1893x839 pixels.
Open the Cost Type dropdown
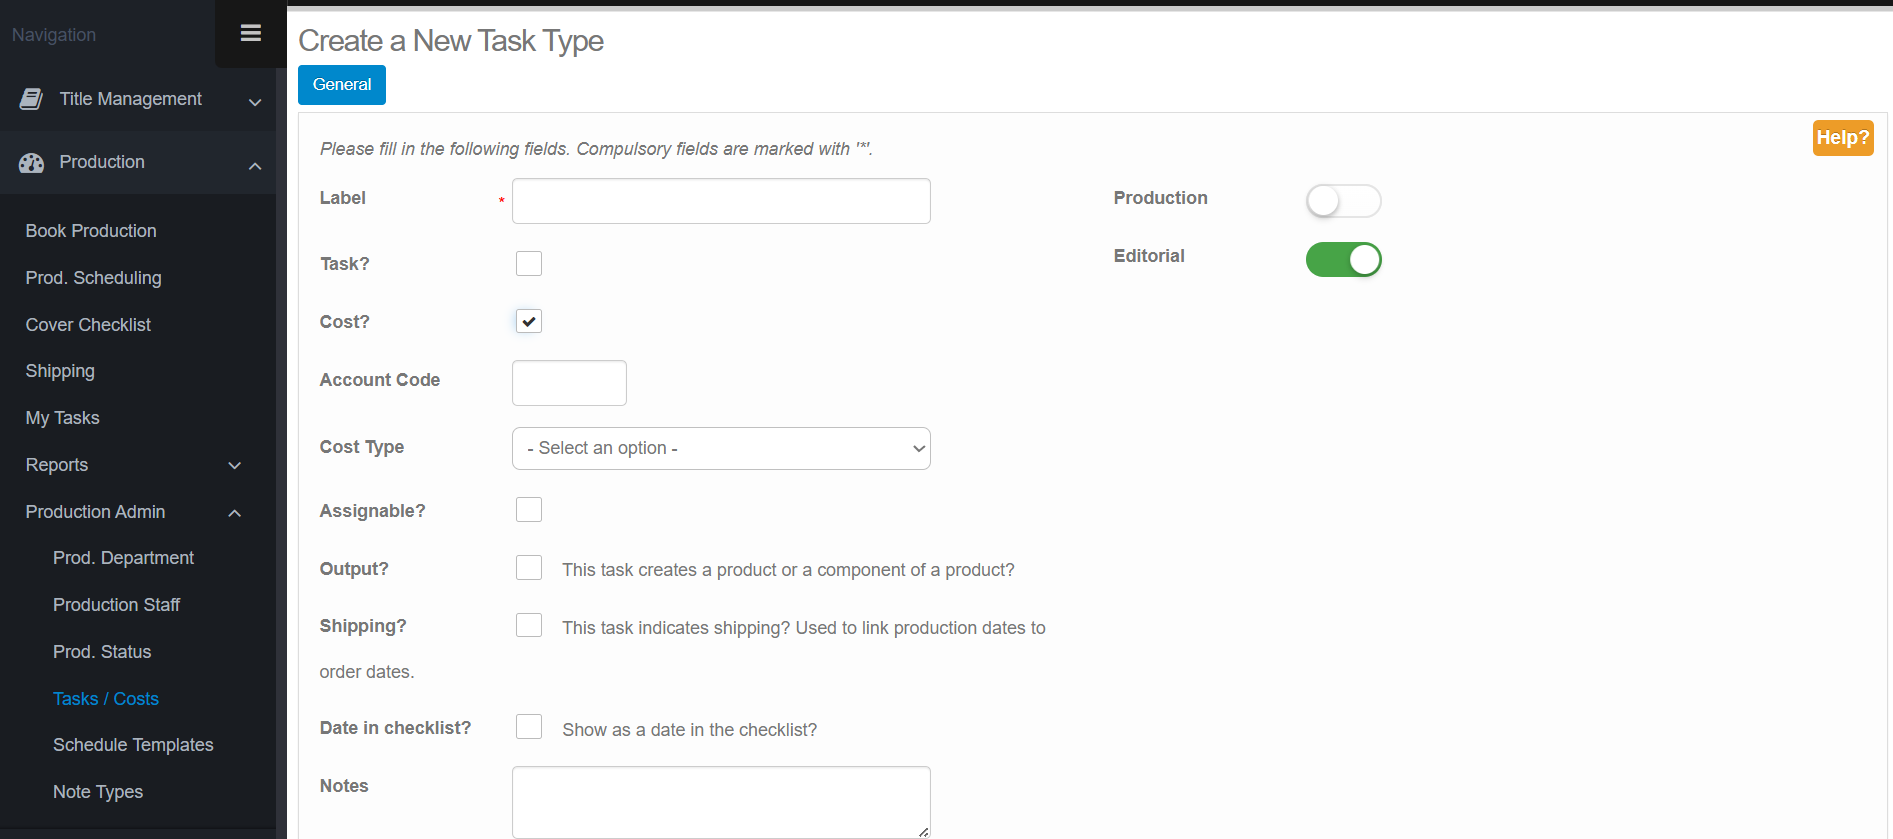pos(721,449)
